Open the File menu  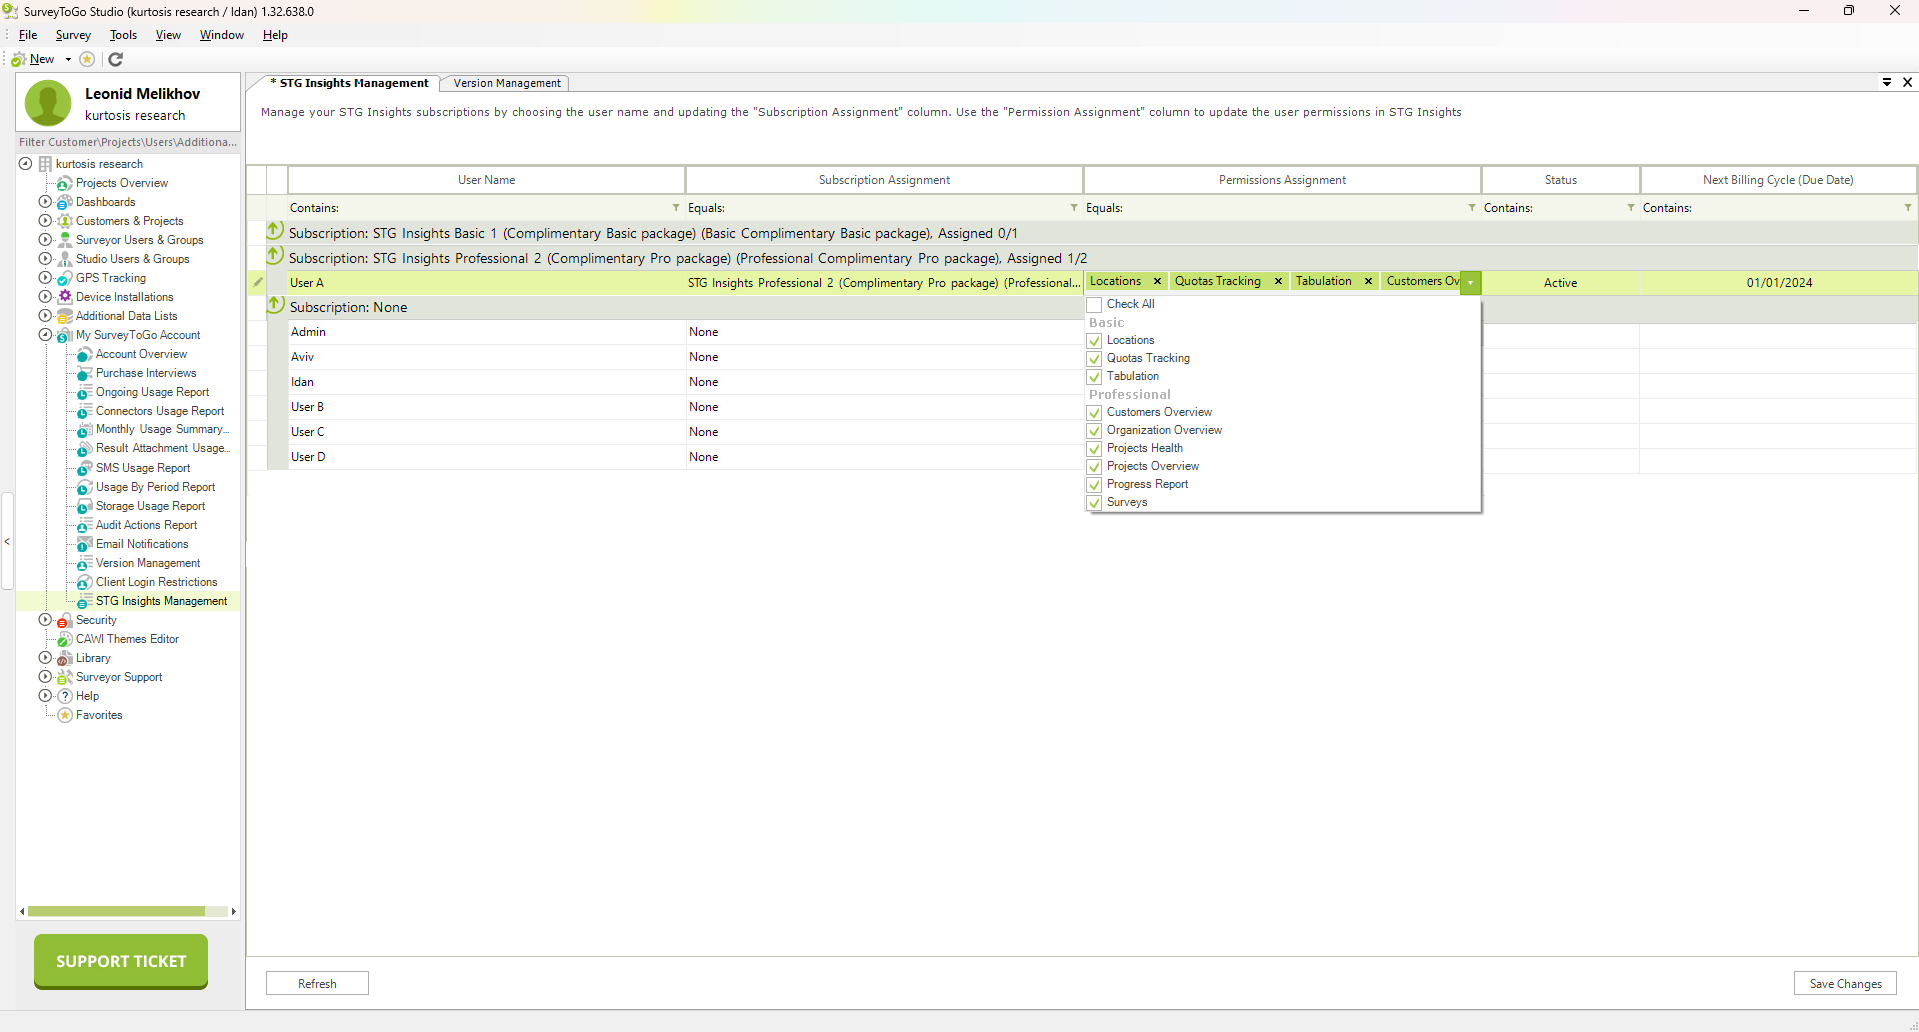tap(28, 35)
